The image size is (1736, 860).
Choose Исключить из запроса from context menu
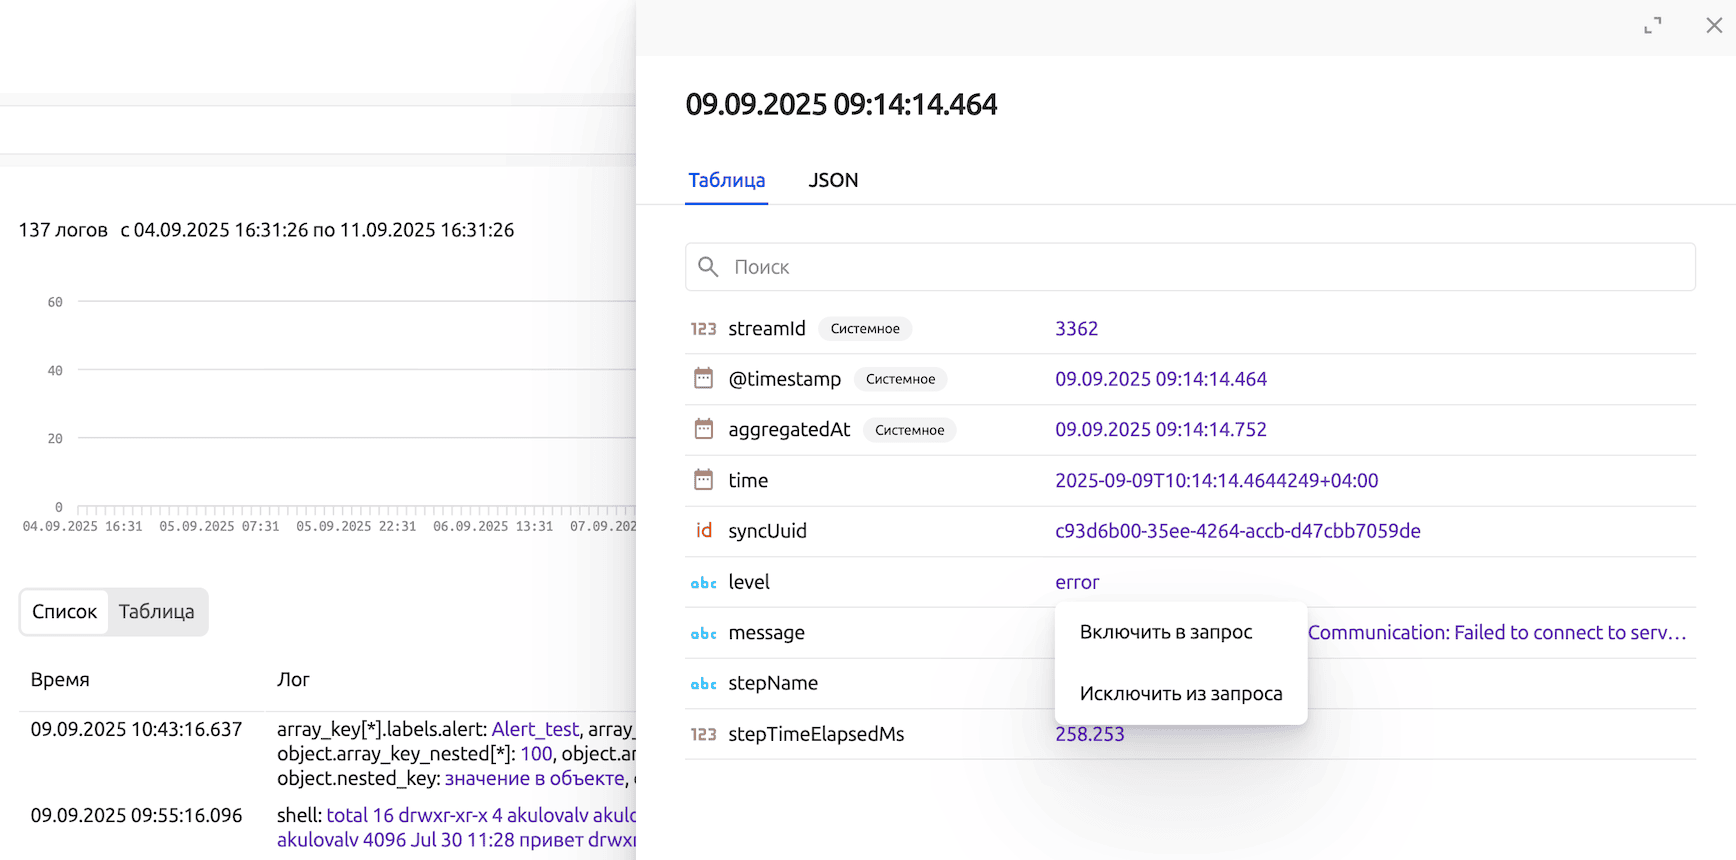pyautogui.click(x=1180, y=694)
